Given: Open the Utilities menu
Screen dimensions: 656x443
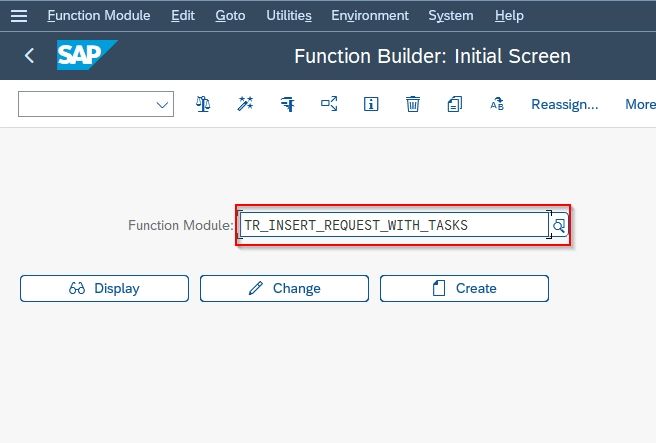Looking at the screenshot, I should (x=289, y=15).
